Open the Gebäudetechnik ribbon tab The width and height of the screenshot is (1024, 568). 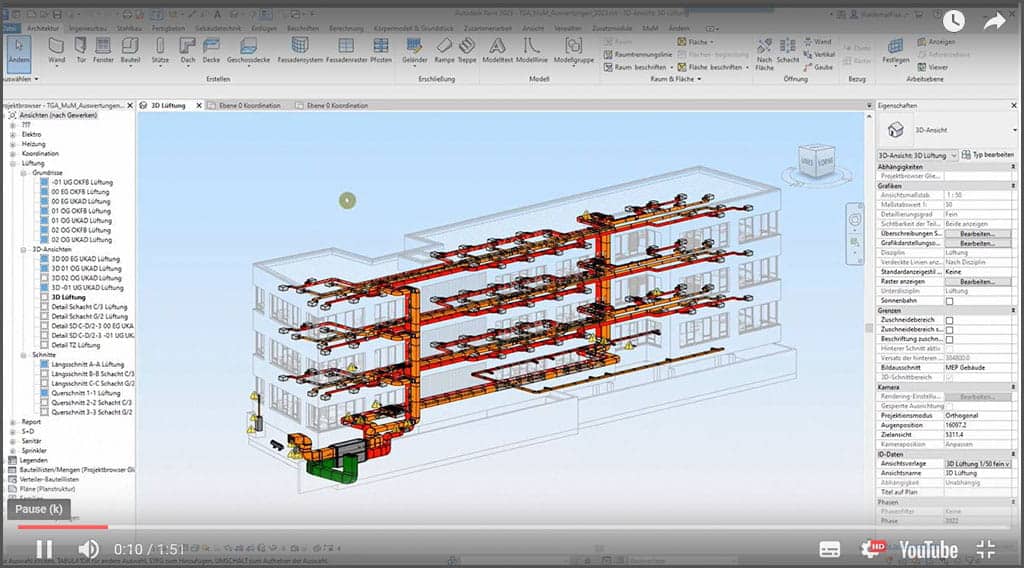(x=218, y=28)
